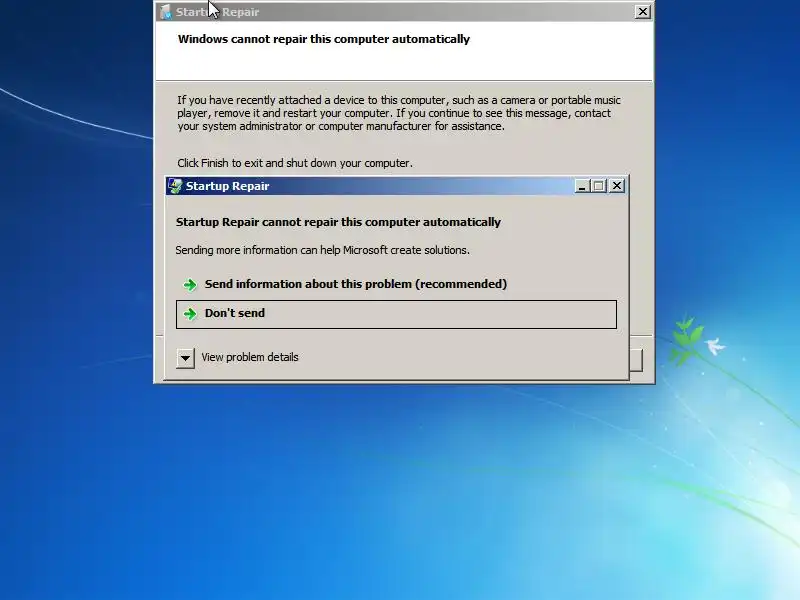Screen dimensions: 800x600
Task: Choose Send information about this problem (recommended)
Action: [396, 284]
